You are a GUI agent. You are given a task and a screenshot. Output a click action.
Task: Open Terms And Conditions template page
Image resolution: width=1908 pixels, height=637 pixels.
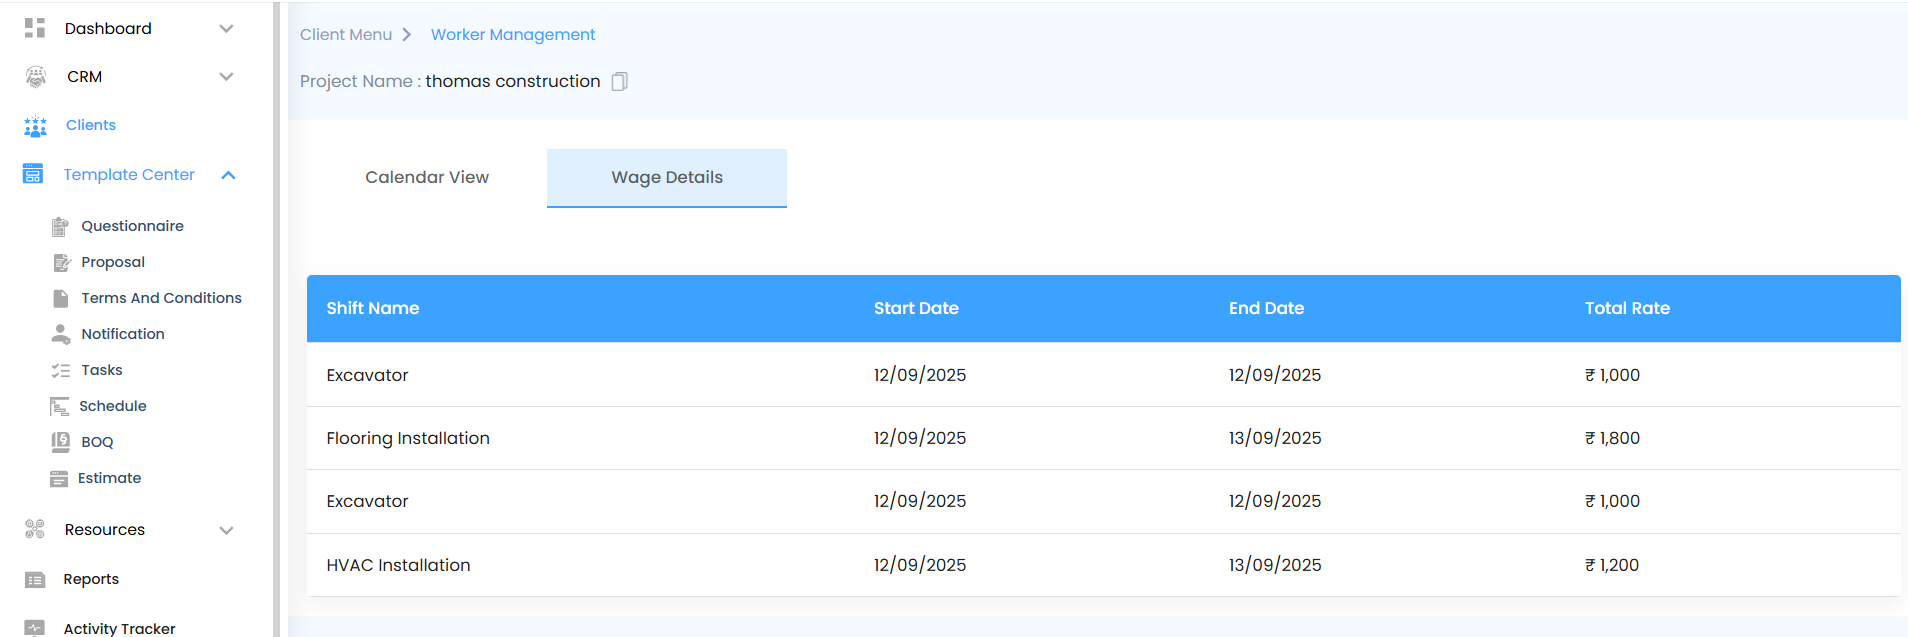pos(161,298)
